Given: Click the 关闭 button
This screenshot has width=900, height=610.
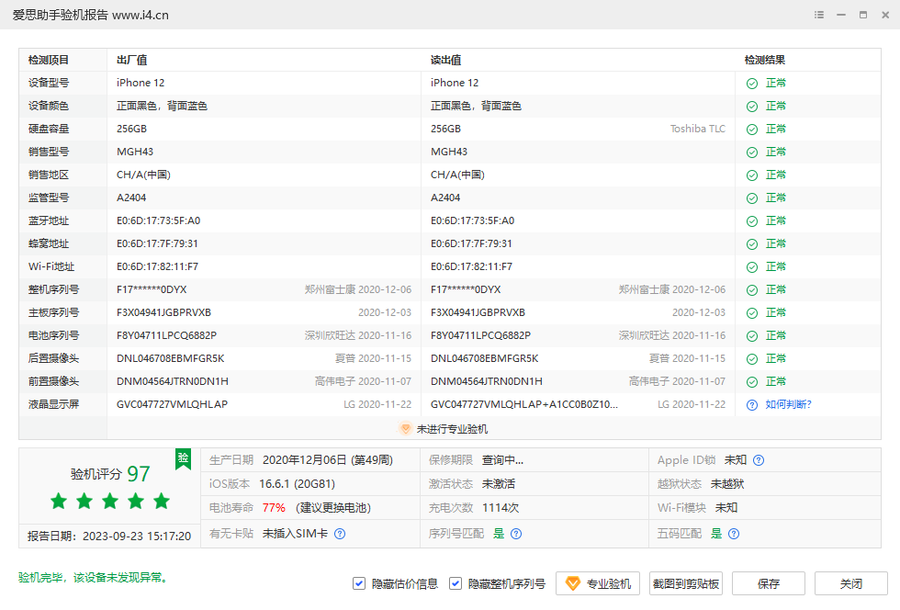Looking at the screenshot, I should click(851, 584).
